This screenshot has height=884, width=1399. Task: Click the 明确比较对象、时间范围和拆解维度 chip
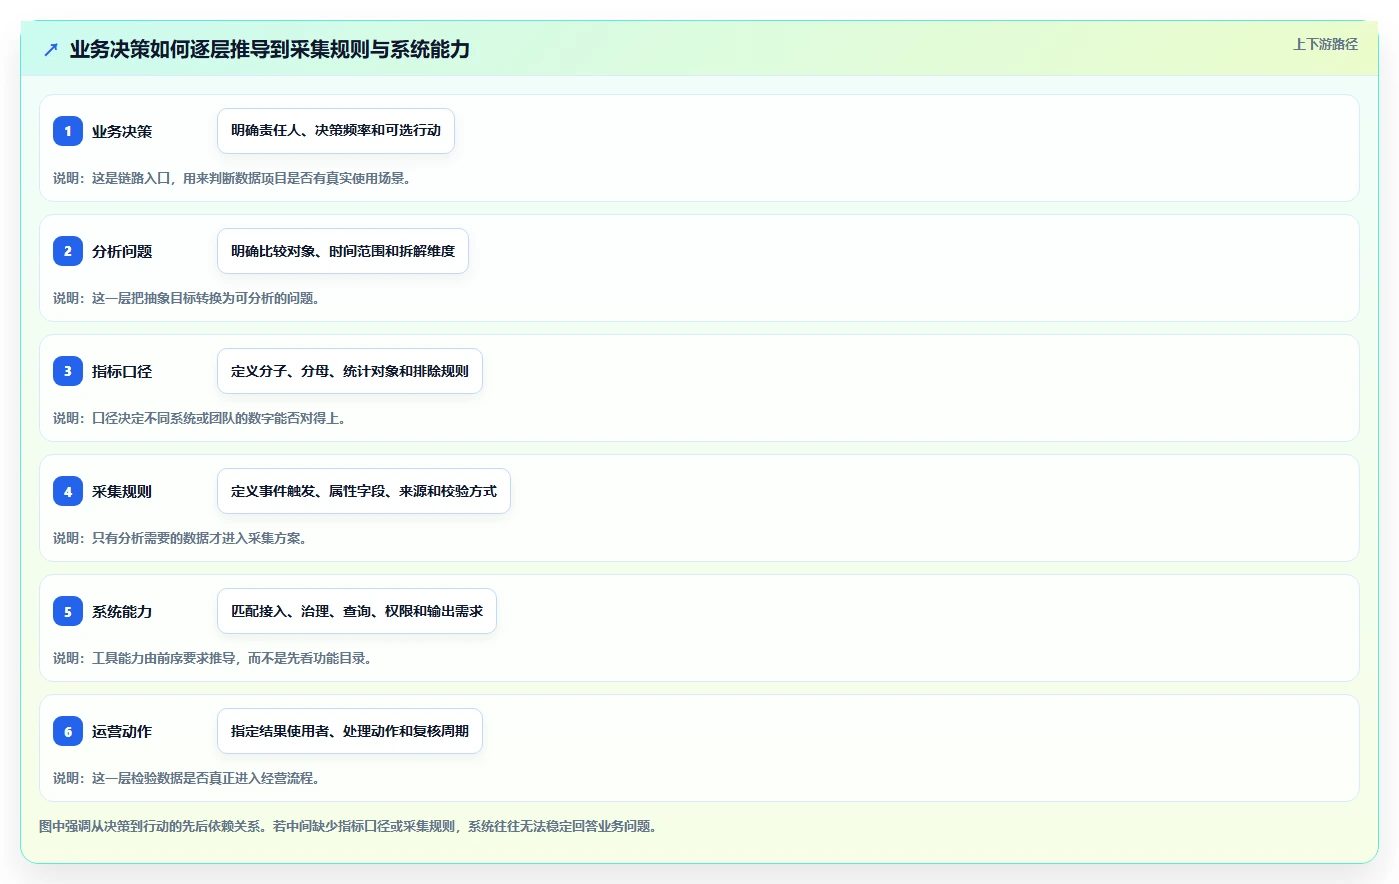(343, 251)
